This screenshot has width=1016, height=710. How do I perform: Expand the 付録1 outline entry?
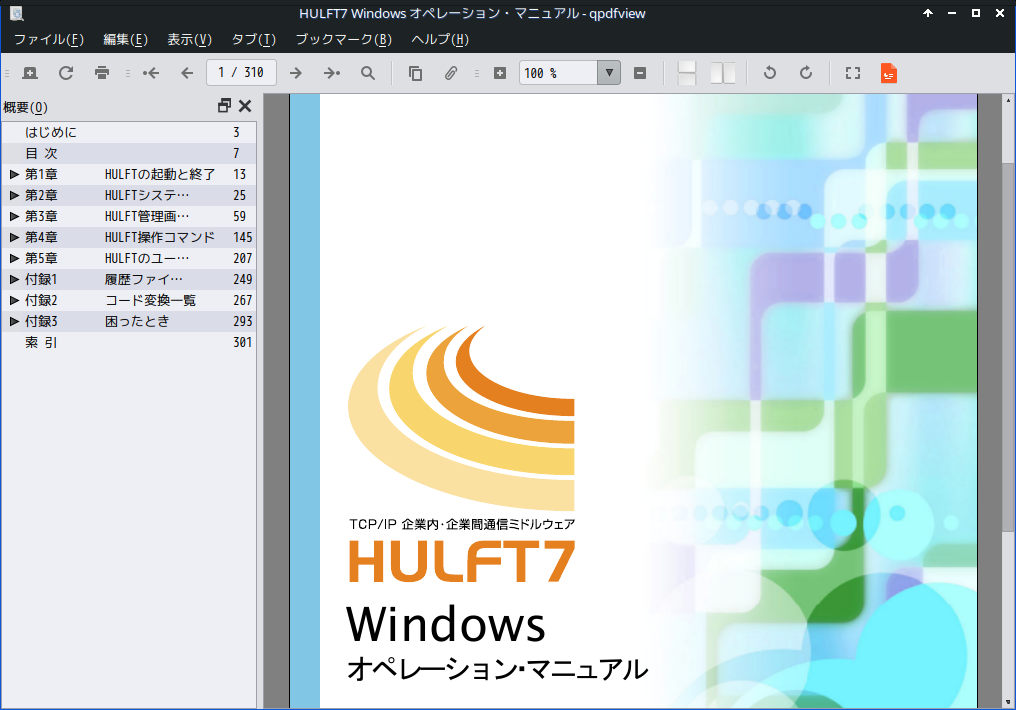pyautogui.click(x=14, y=279)
